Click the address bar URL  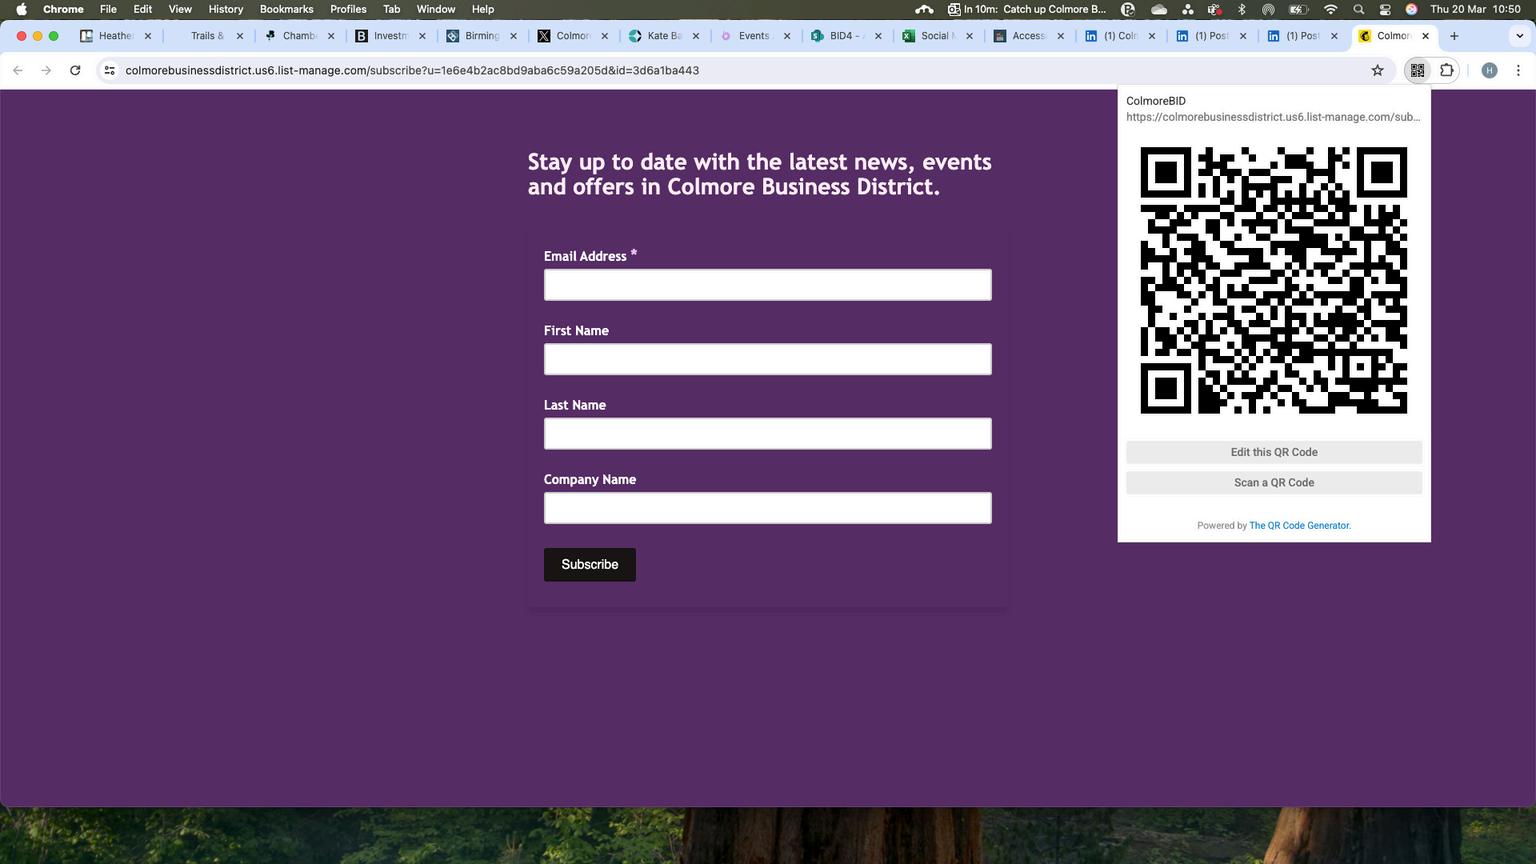(x=412, y=70)
